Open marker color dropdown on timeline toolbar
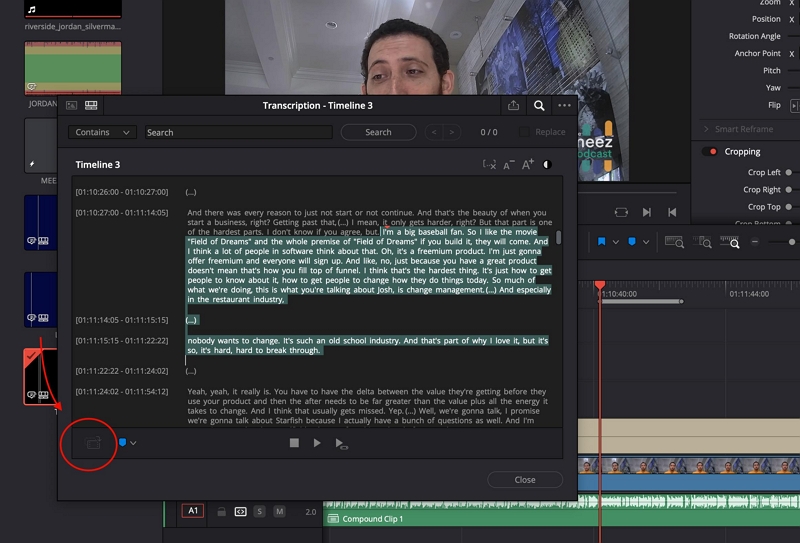The height and width of the screenshot is (543, 800). point(646,242)
